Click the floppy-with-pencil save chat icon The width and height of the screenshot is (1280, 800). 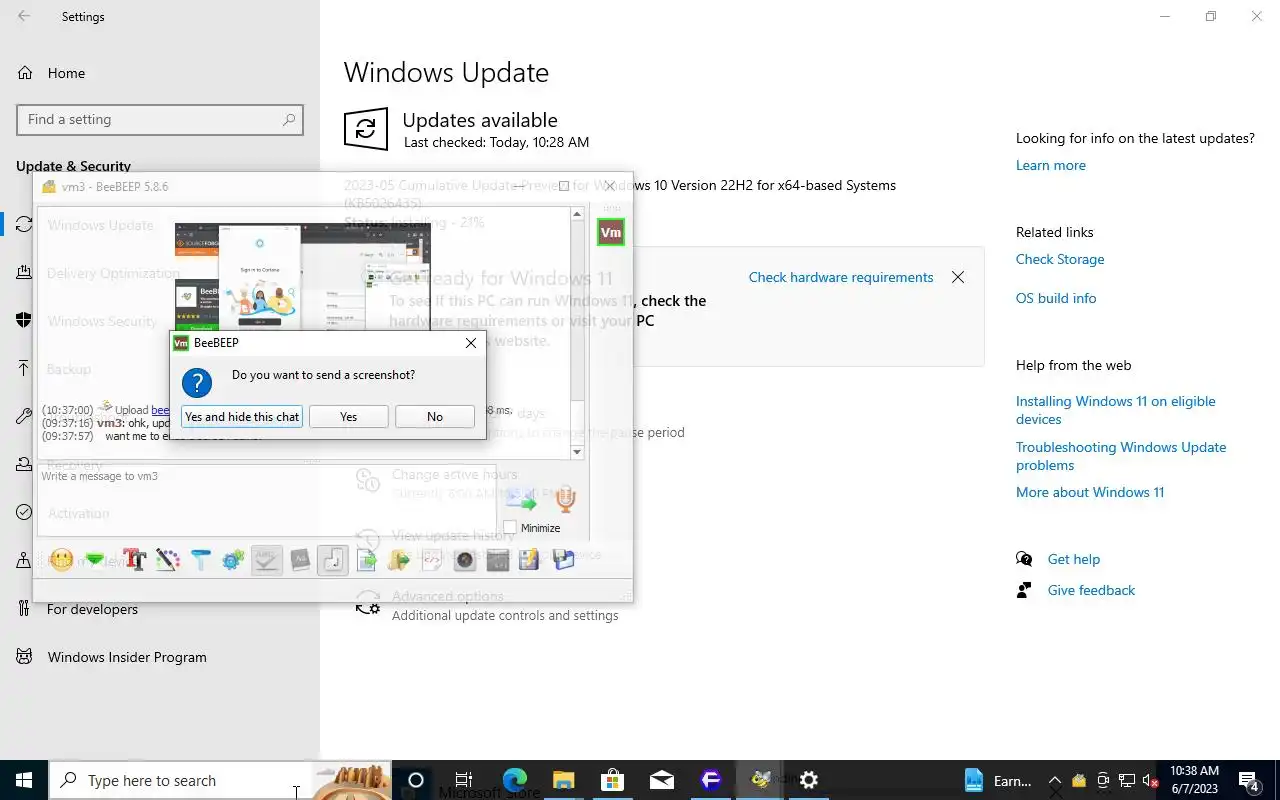[529, 560]
